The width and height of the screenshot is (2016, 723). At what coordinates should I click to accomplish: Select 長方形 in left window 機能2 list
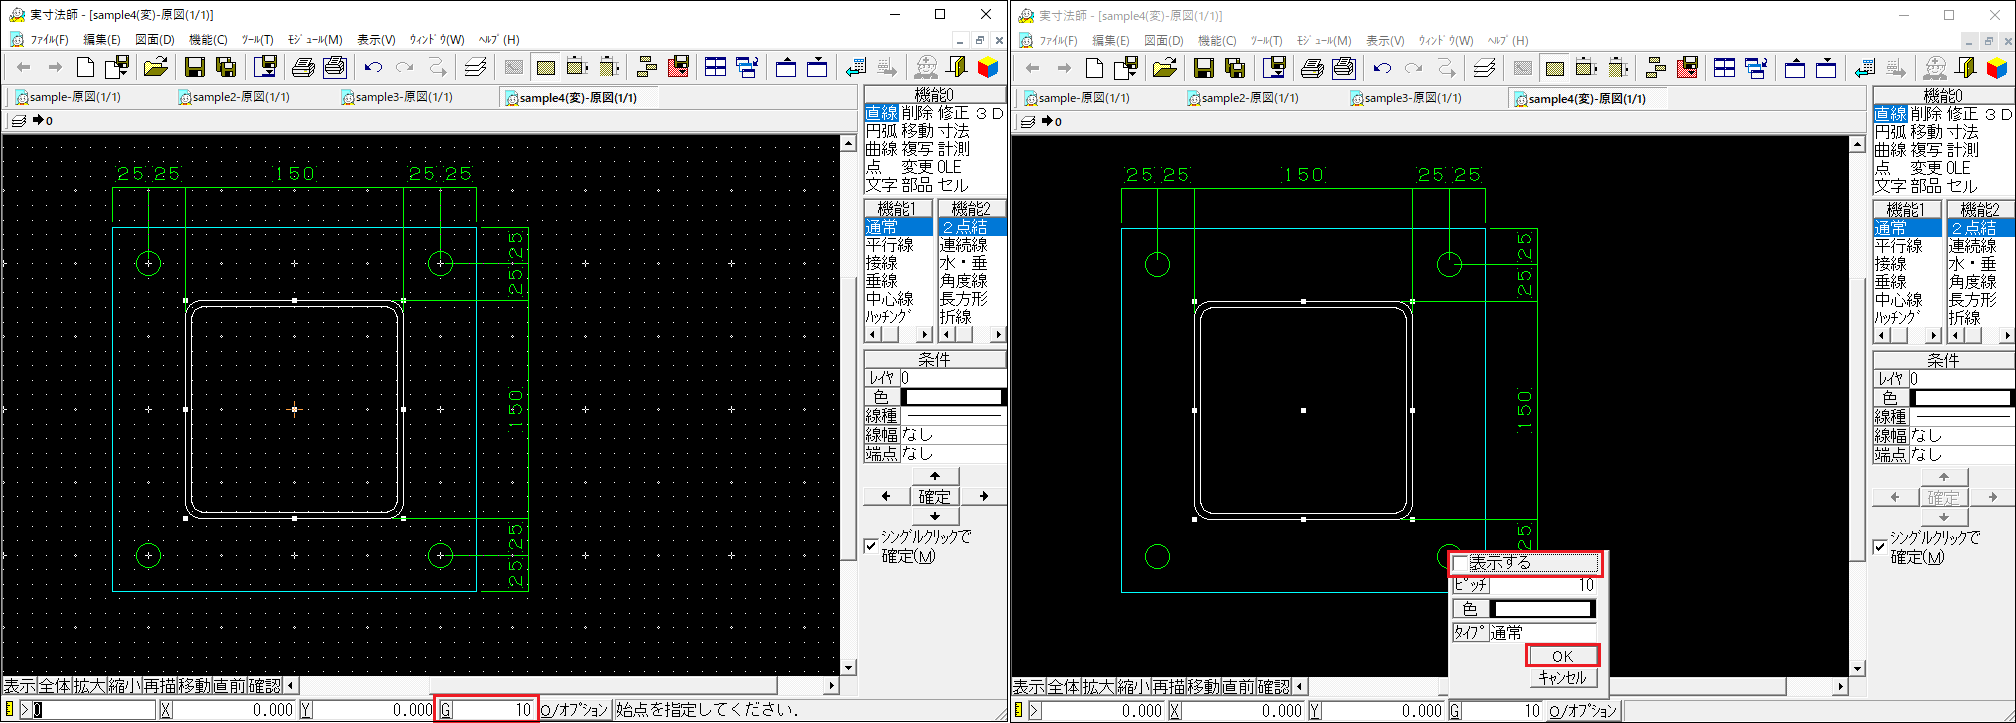(964, 299)
